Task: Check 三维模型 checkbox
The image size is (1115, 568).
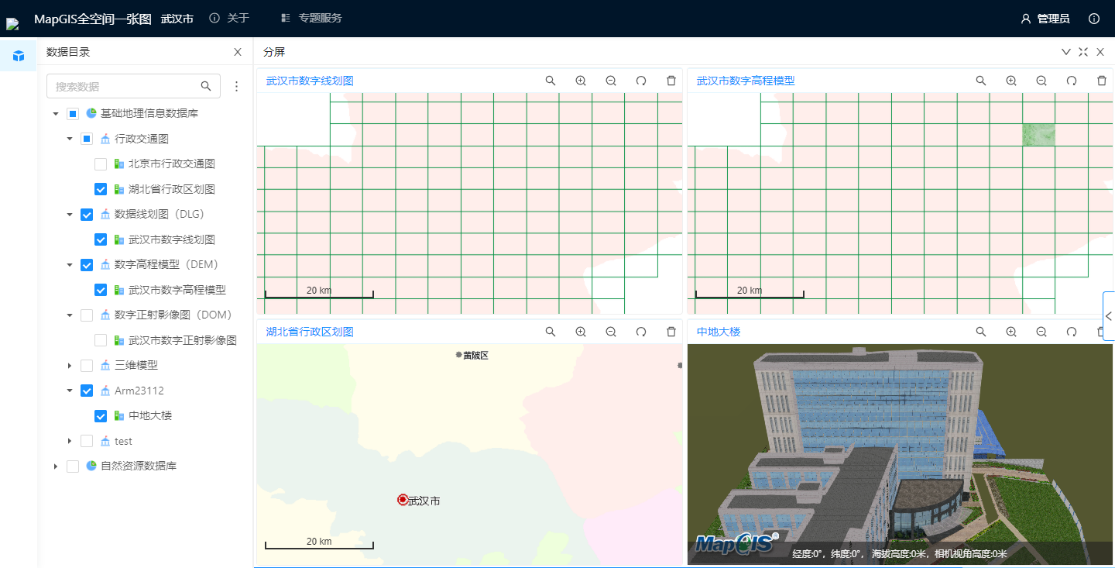Action: click(x=87, y=365)
